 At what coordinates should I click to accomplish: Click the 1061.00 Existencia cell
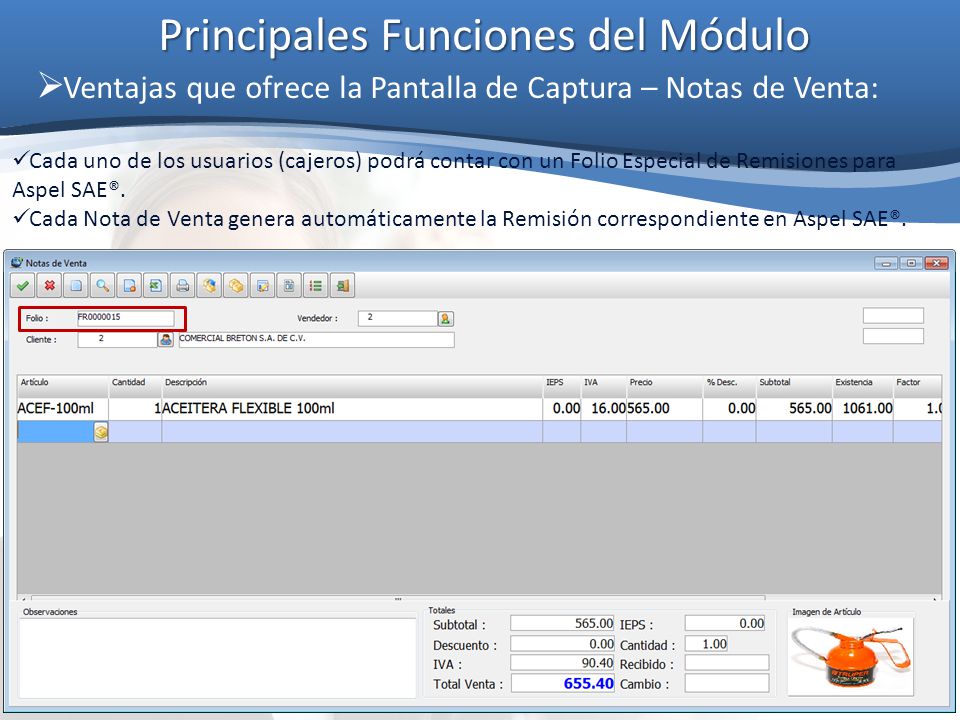click(x=863, y=408)
